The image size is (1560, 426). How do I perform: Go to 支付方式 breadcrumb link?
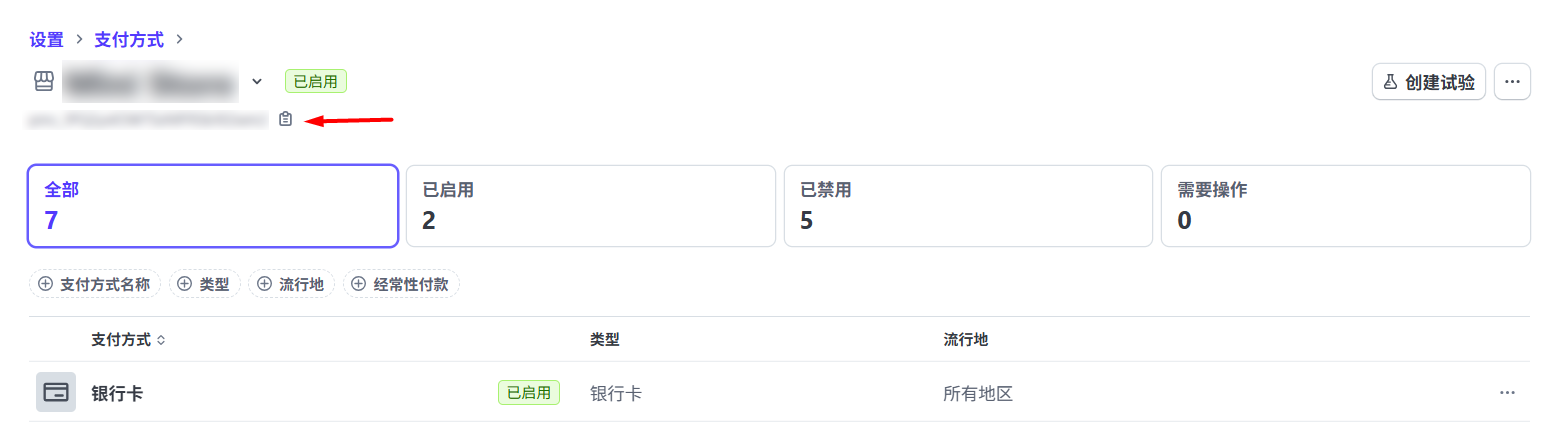coord(129,40)
